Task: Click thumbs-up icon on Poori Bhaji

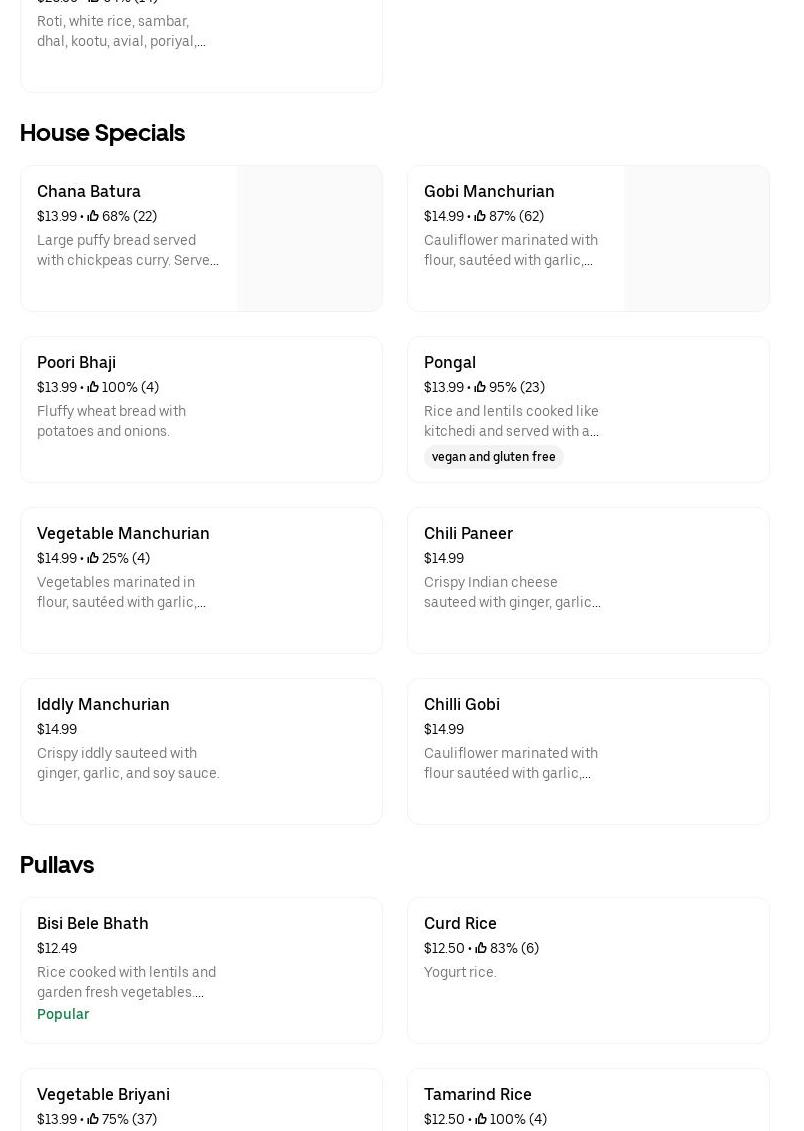Action: (x=93, y=387)
